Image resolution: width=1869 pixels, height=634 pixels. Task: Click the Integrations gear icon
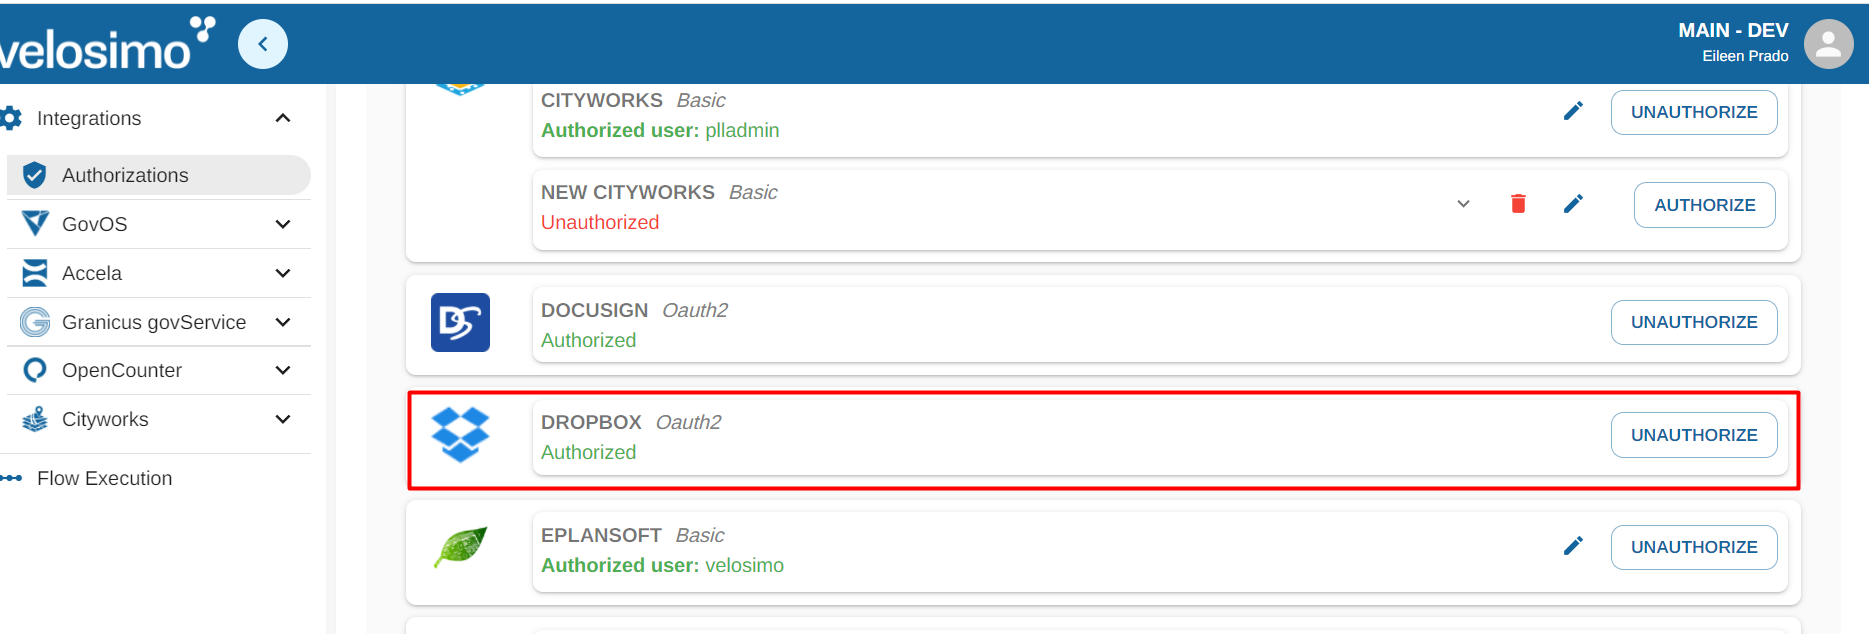pos(11,118)
